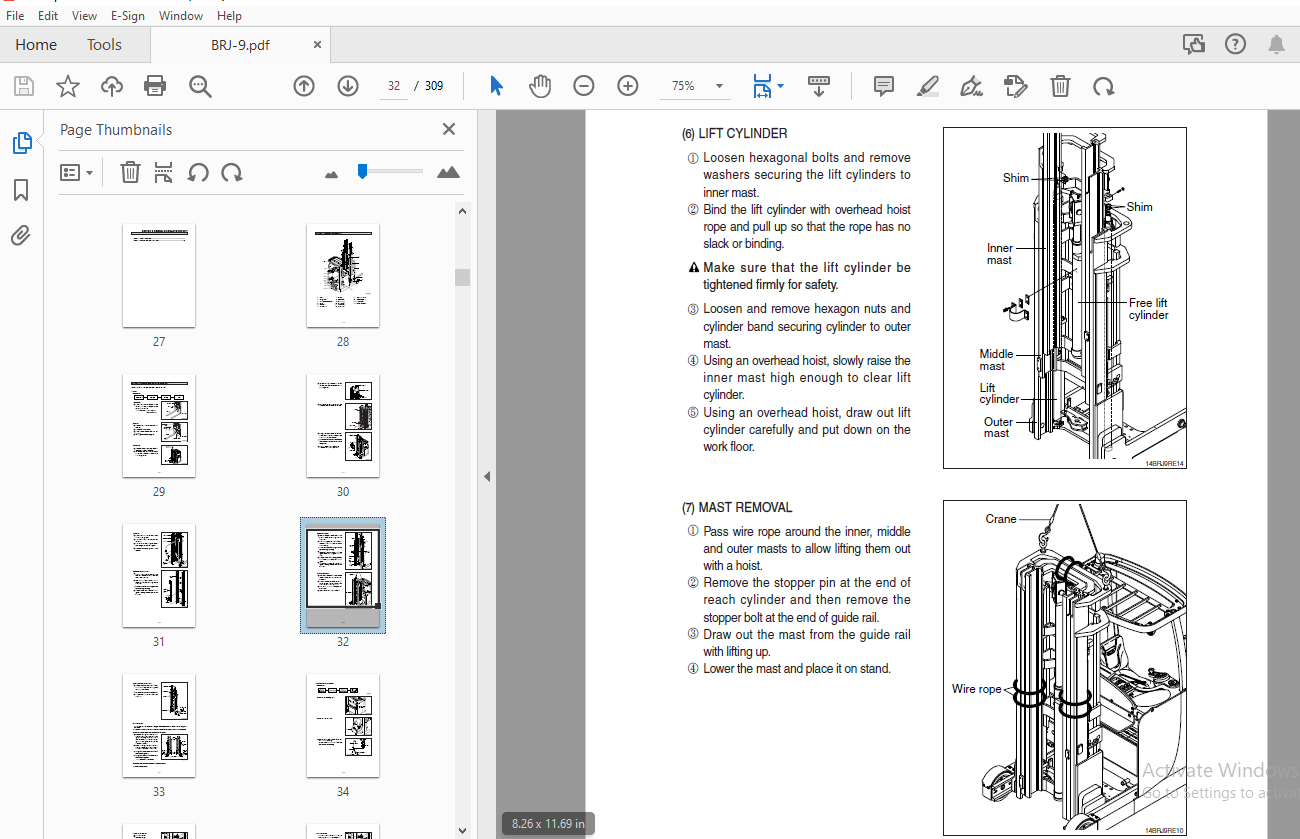
Task: Select the page 30 thumbnail
Action: tap(343, 425)
